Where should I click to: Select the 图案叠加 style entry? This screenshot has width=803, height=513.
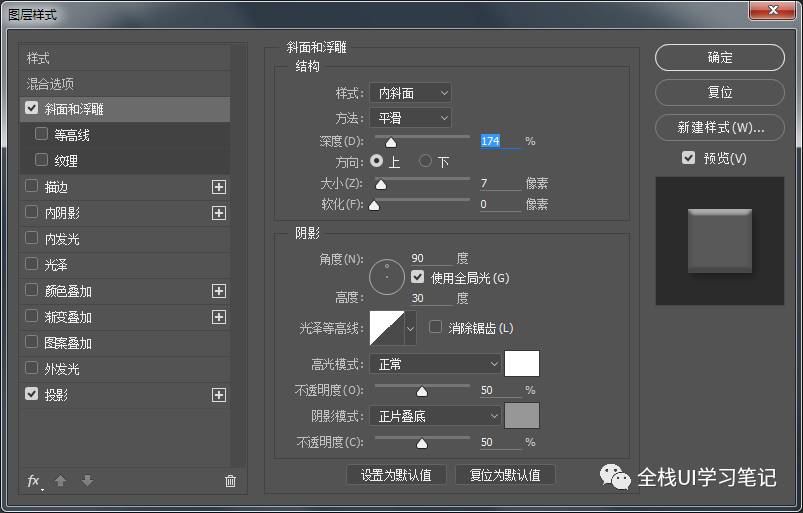(125, 343)
